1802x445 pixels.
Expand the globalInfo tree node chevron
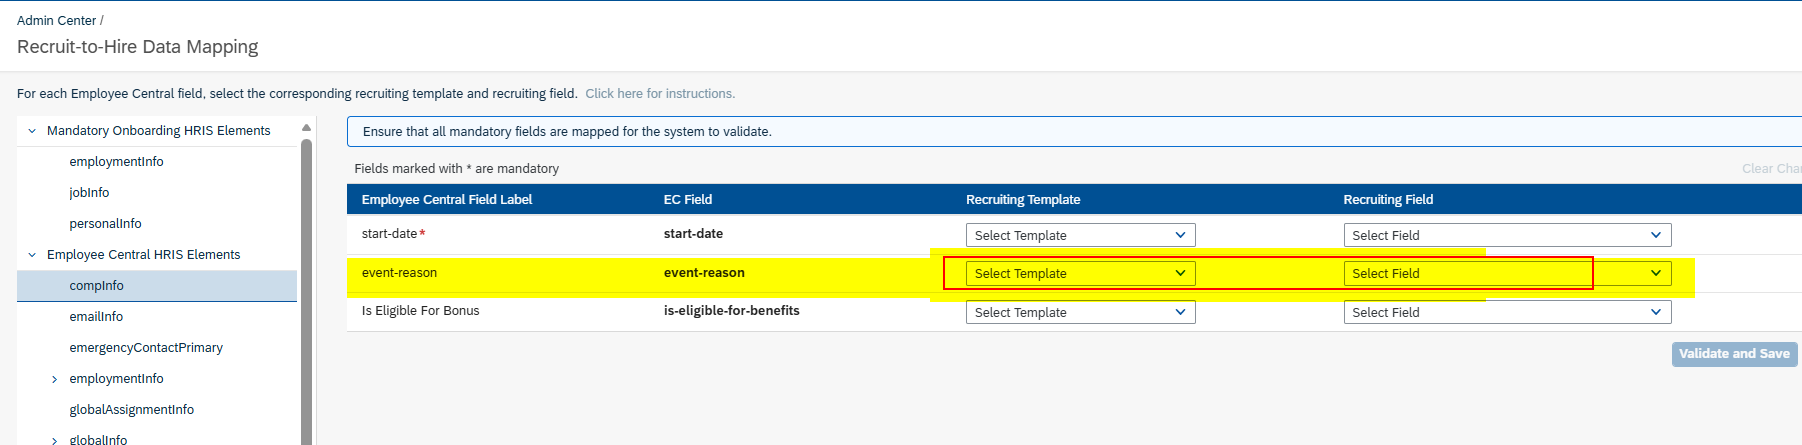(54, 440)
